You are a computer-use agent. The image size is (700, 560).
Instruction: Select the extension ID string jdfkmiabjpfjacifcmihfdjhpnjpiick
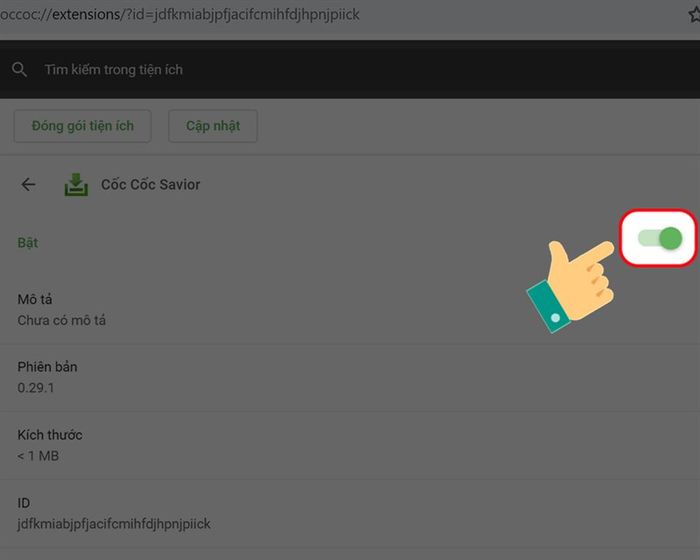114,524
